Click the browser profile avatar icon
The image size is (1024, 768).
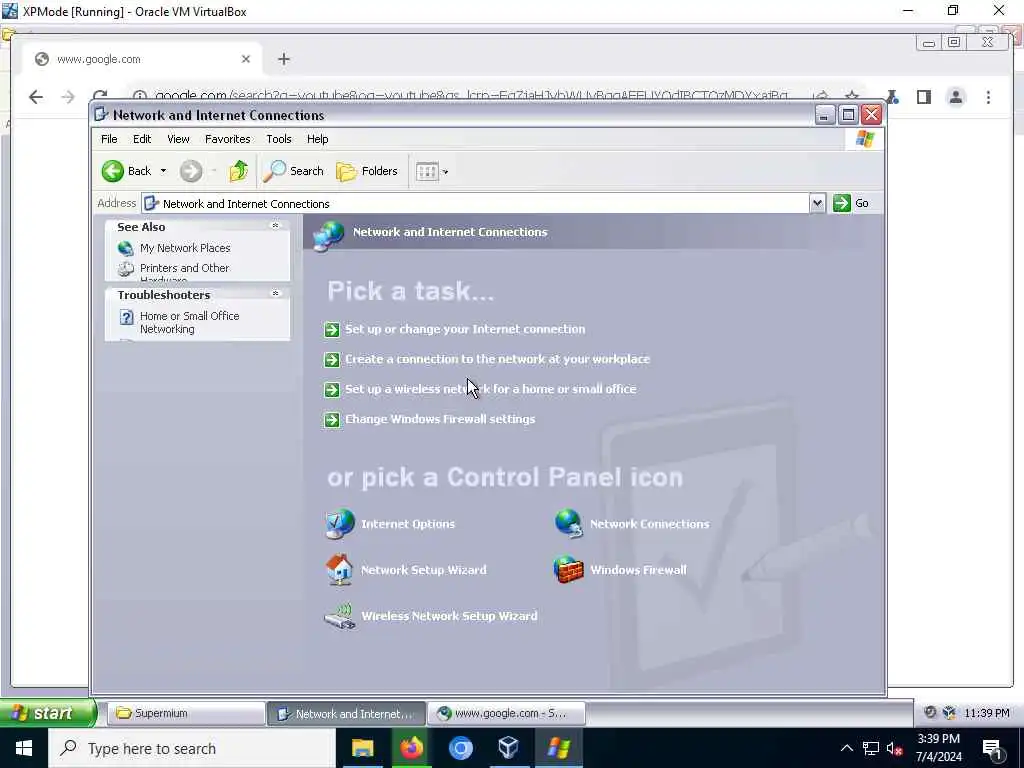click(956, 97)
